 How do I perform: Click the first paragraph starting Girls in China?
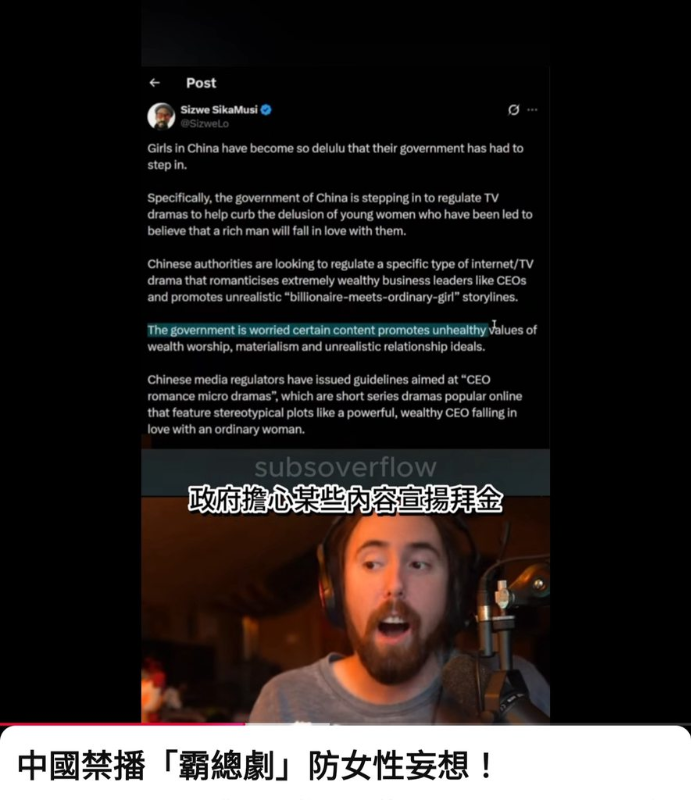click(335, 157)
